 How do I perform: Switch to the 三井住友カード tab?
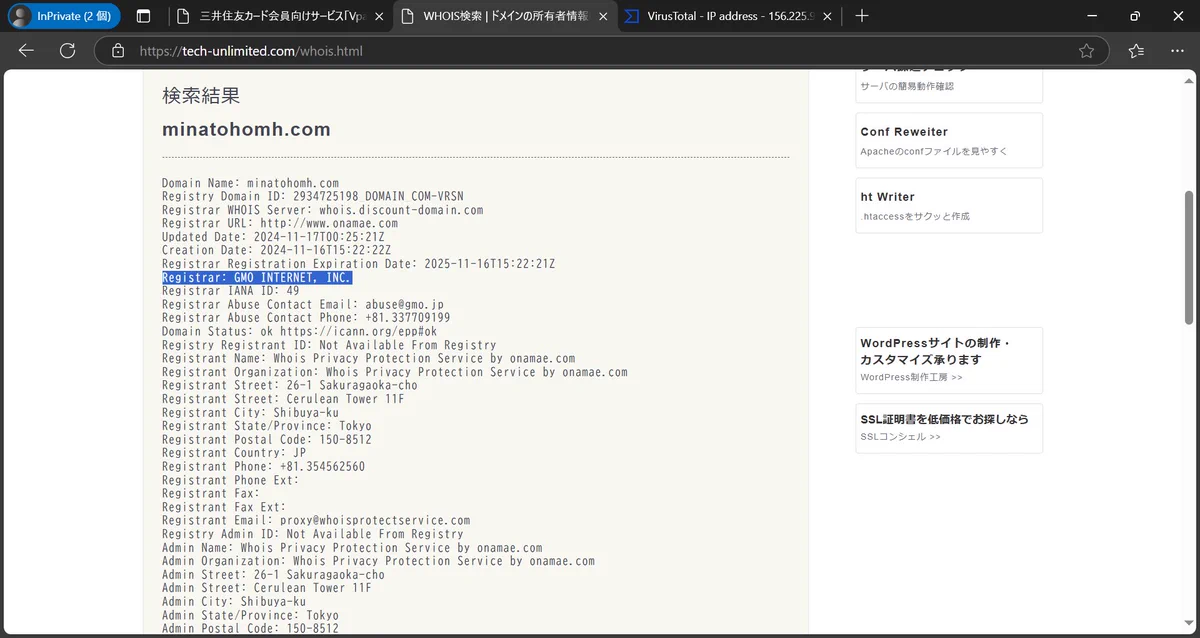(x=279, y=16)
